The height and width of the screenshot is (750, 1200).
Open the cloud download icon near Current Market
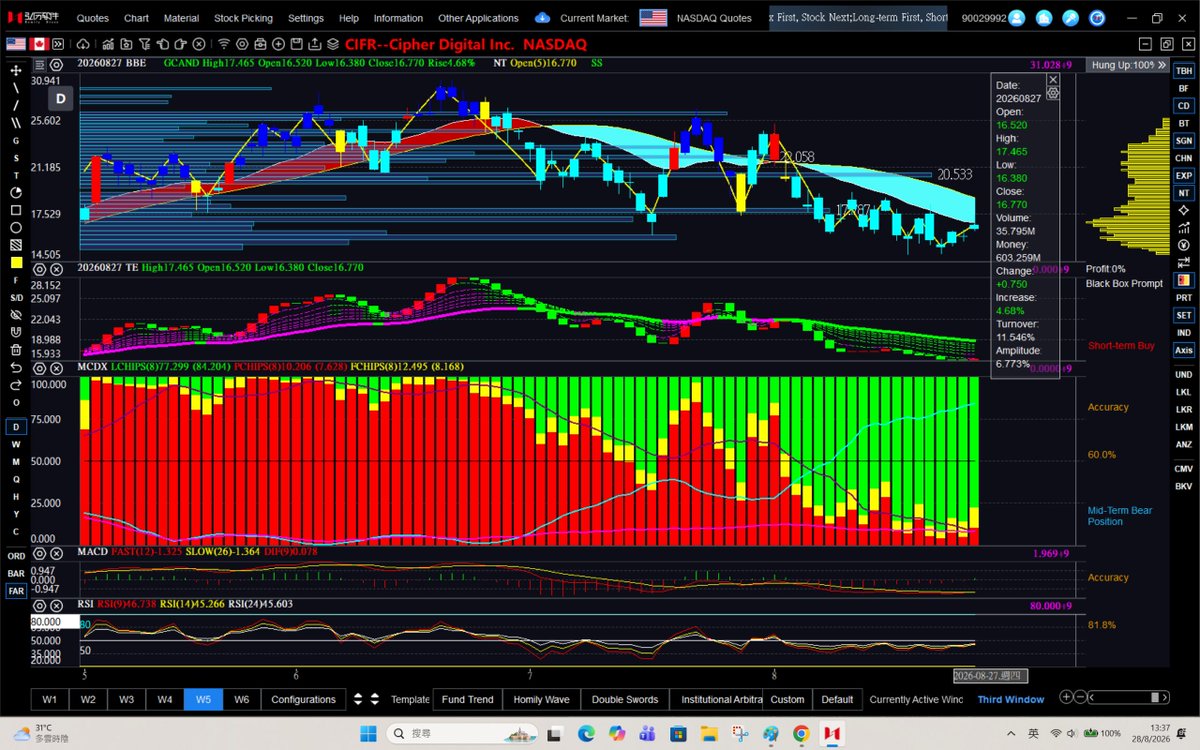(542, 18)
